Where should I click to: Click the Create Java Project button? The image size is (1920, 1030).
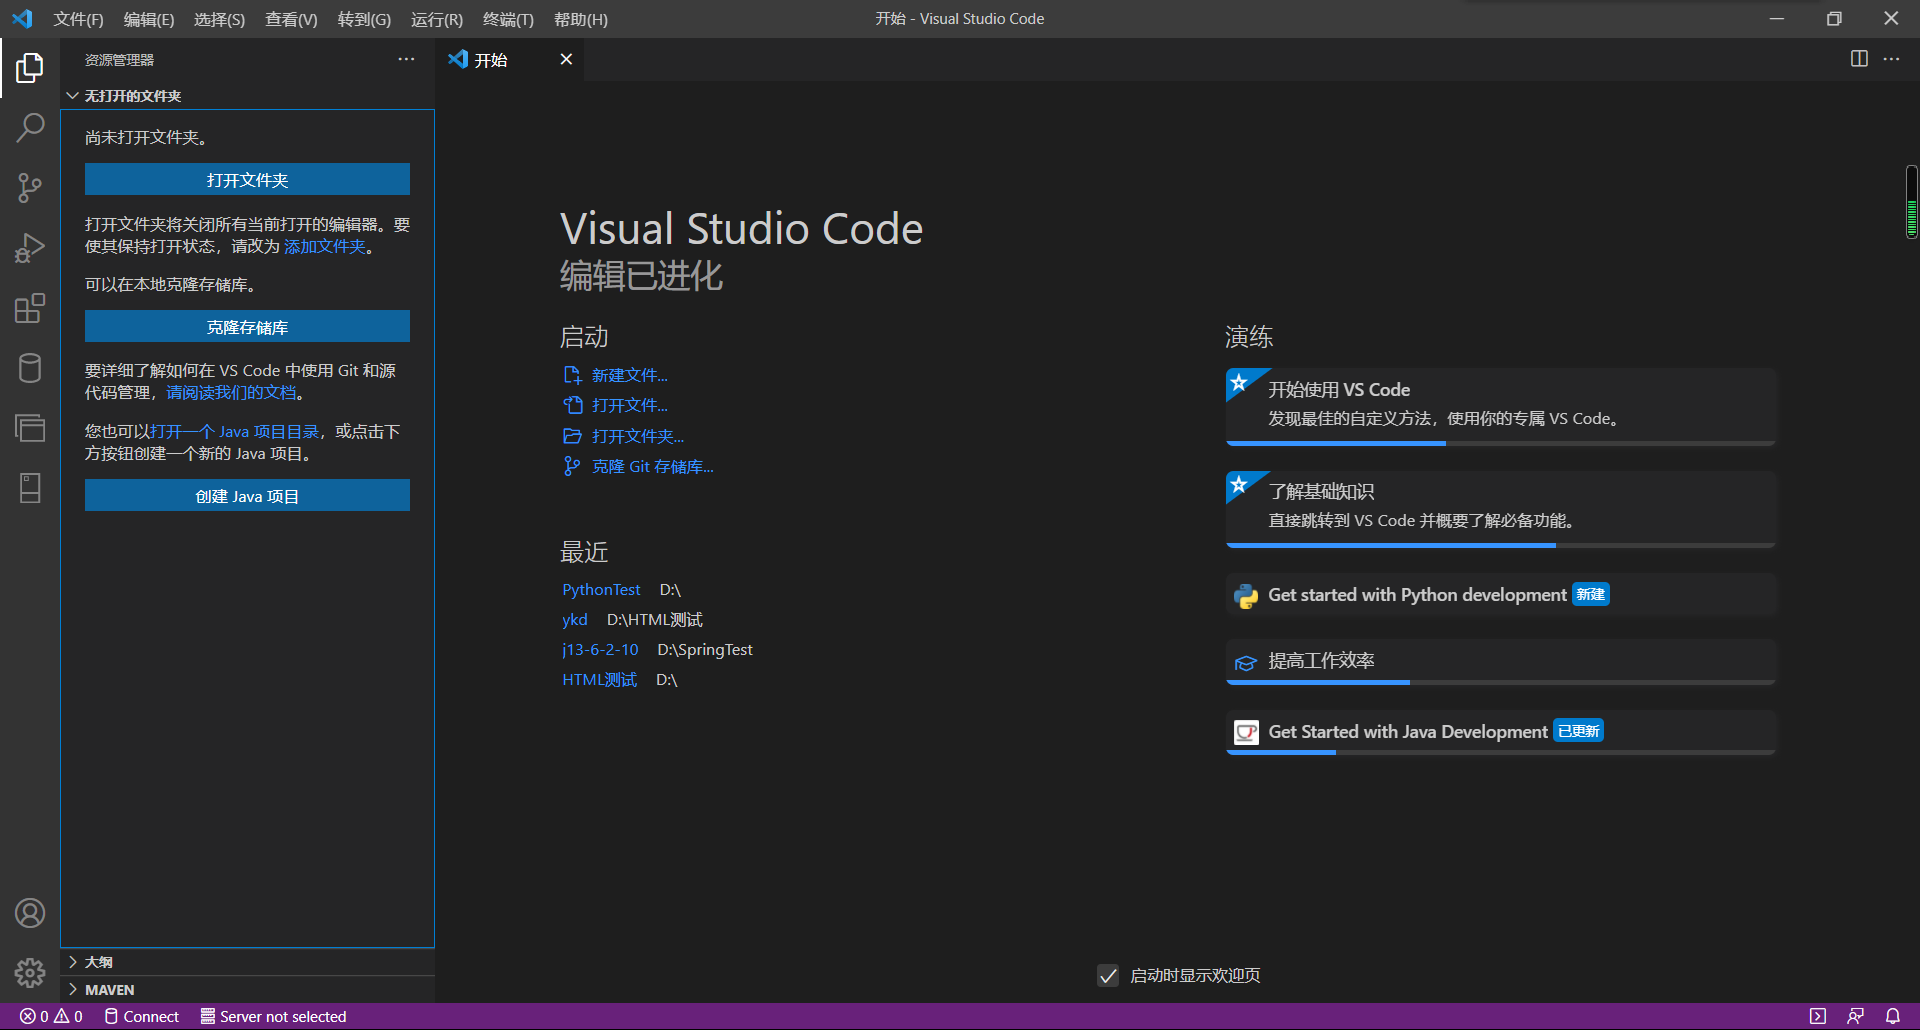point(247,496)
